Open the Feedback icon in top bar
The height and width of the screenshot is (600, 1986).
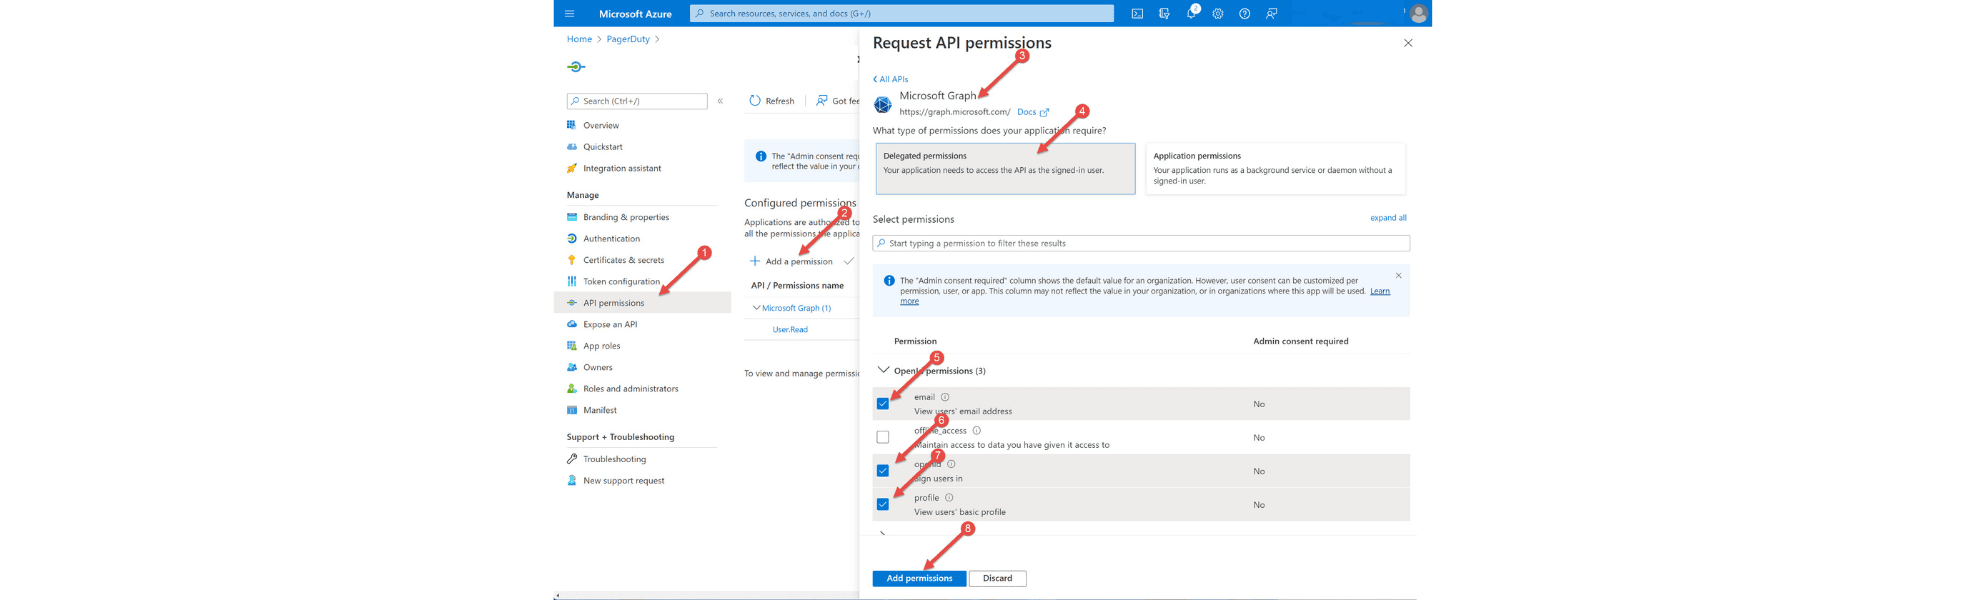(1271, 14)
